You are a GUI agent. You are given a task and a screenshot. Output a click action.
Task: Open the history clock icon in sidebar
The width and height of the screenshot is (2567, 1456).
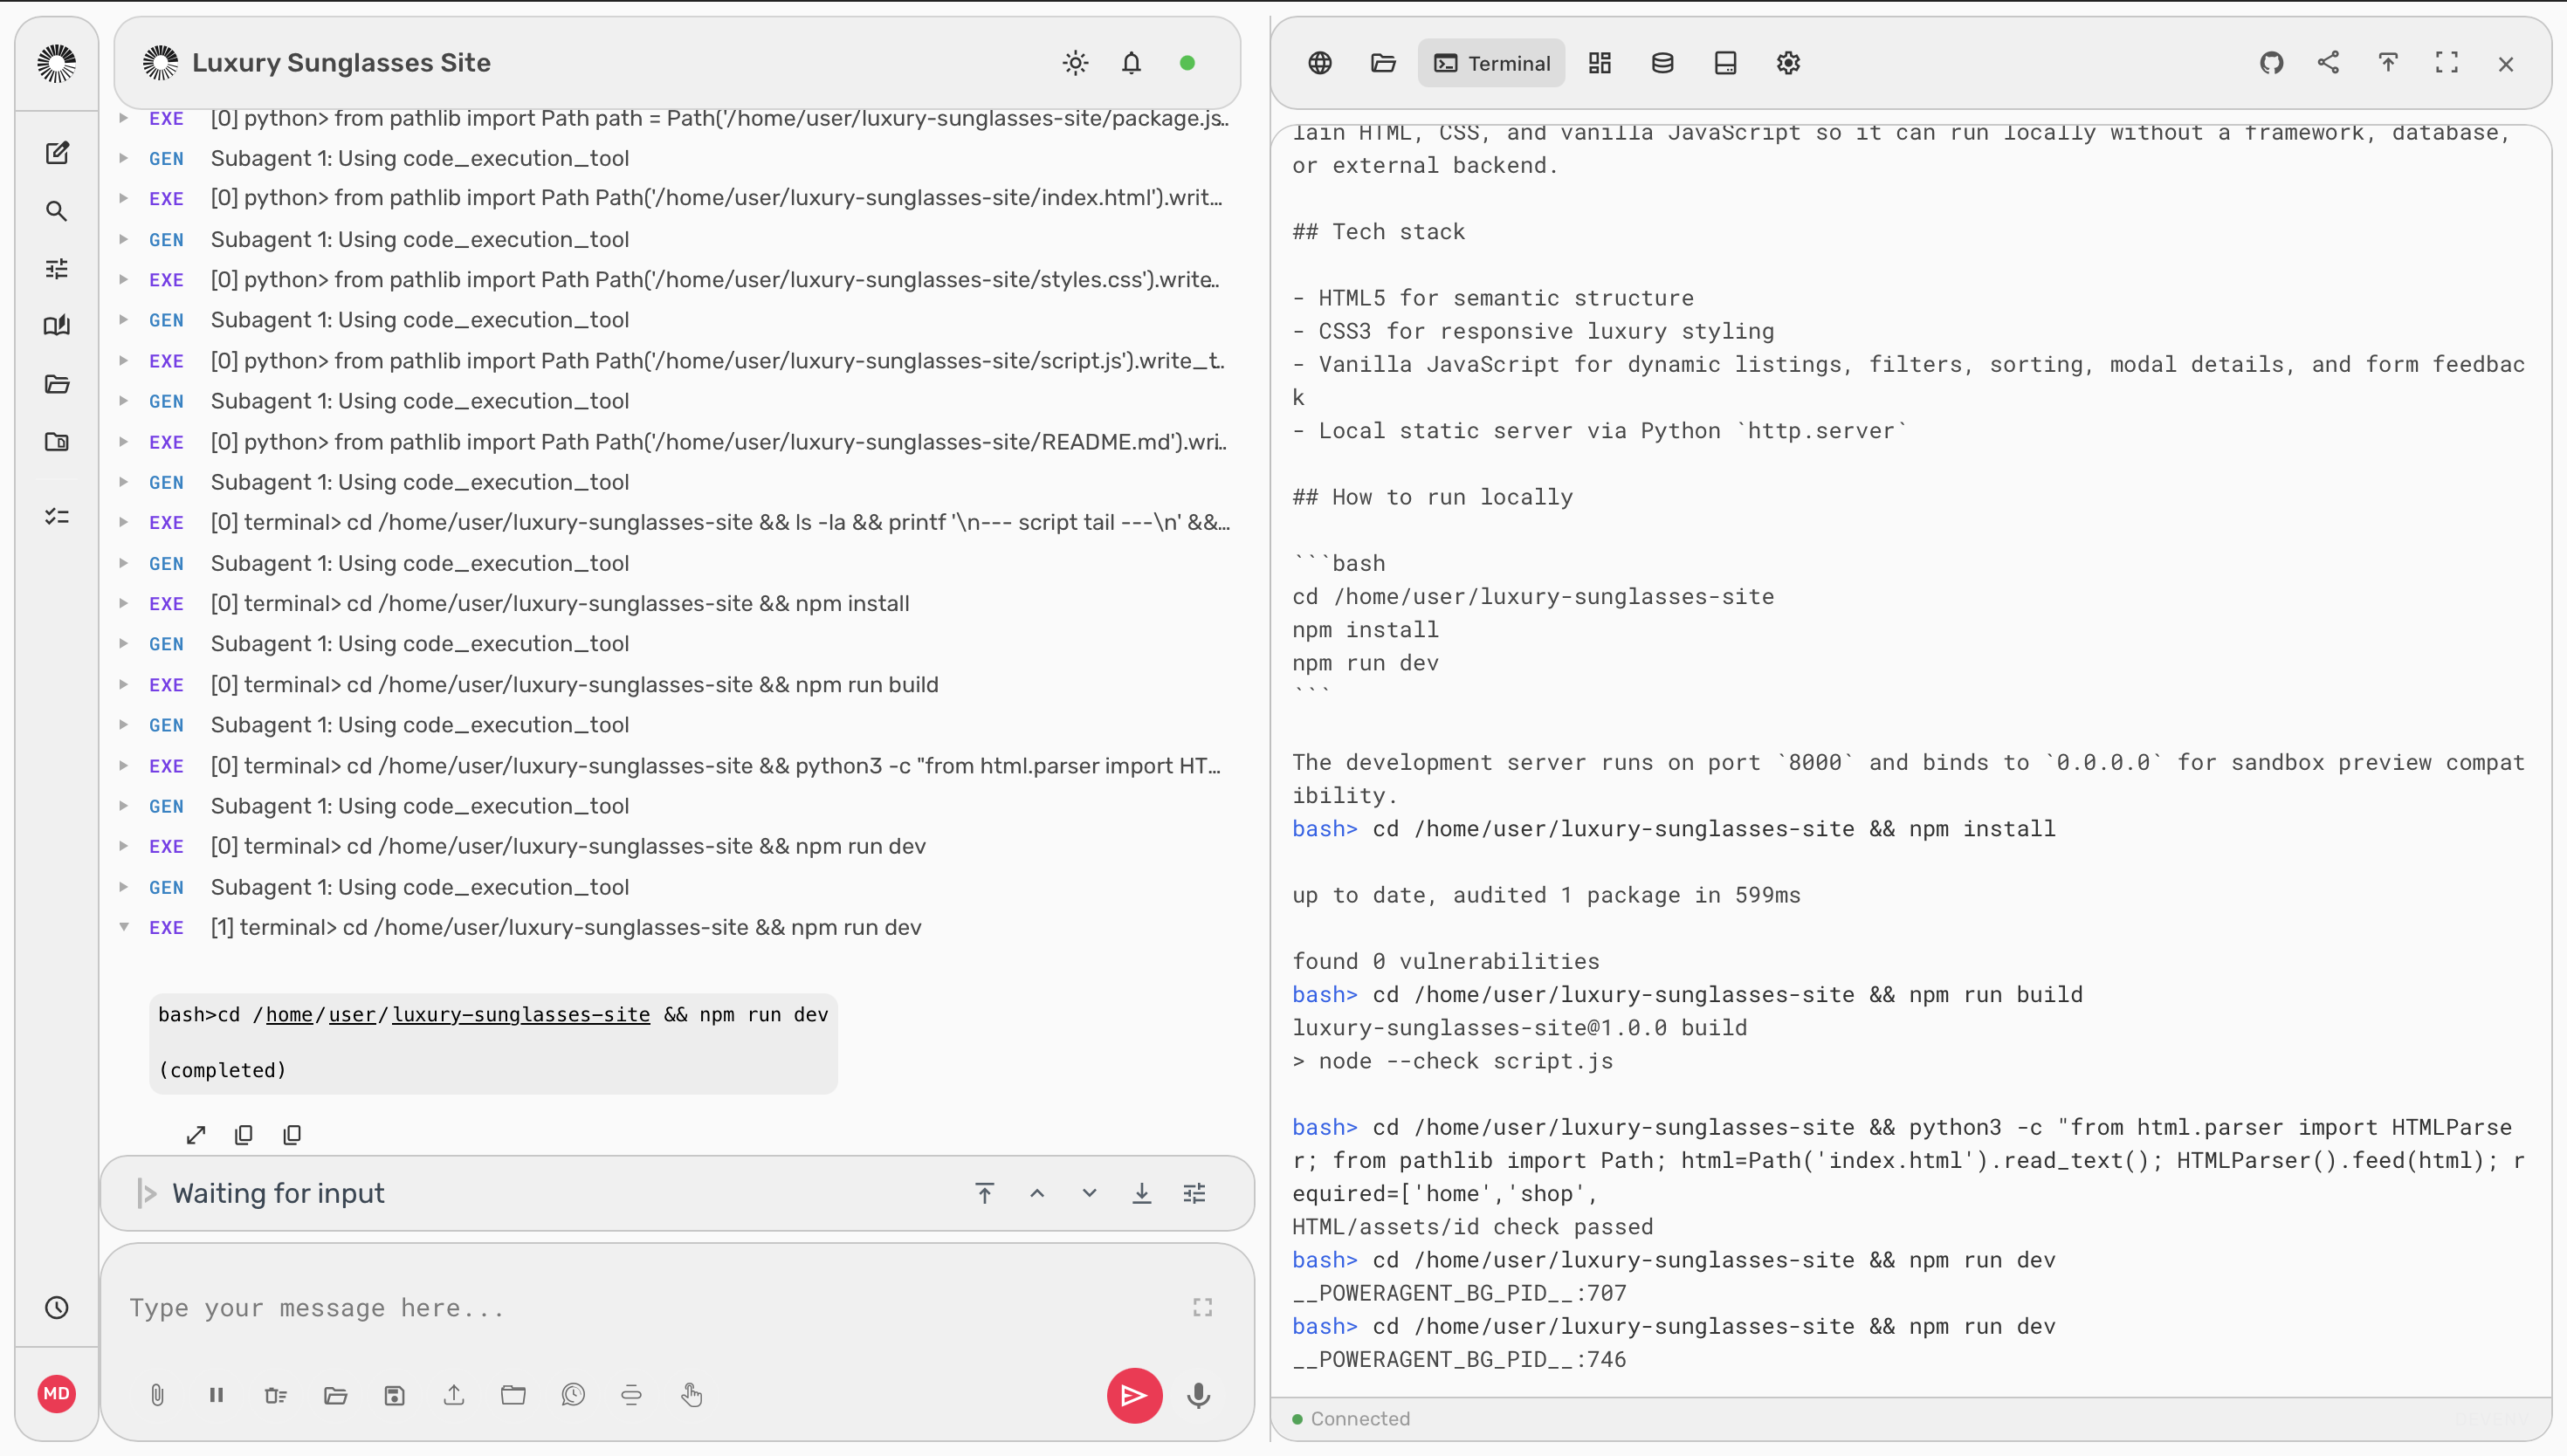click(57, 1308)
